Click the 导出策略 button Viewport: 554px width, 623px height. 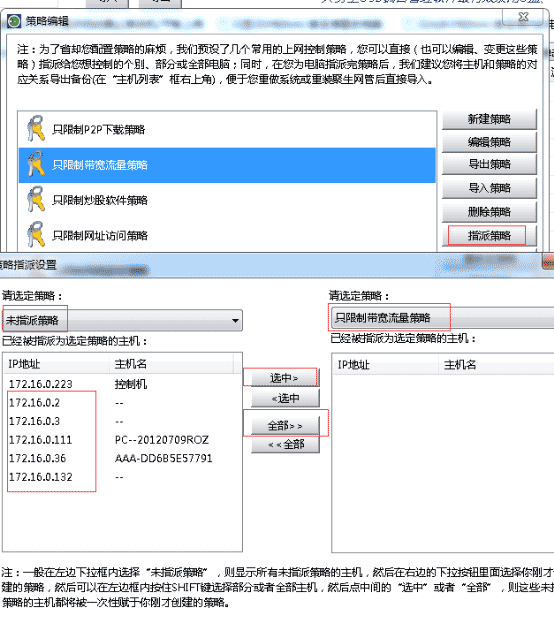point(489,164)
